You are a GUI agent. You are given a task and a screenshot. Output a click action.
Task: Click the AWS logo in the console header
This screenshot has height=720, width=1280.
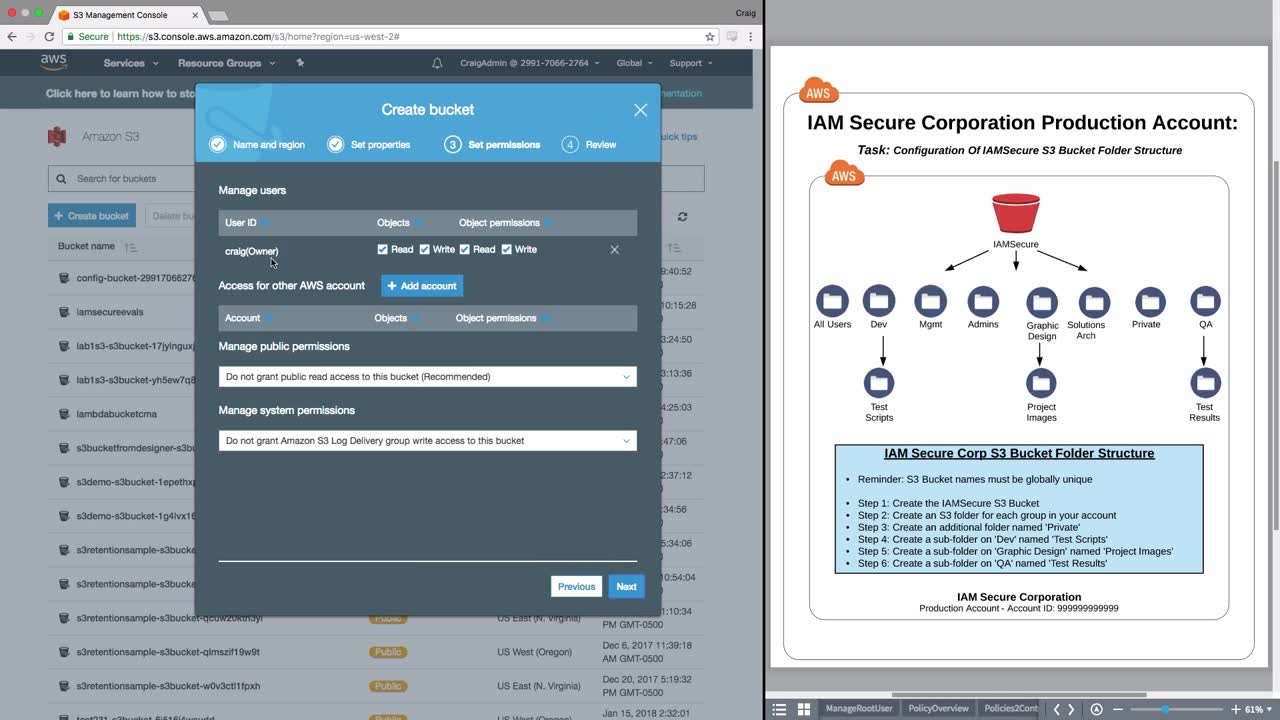[x=54, y=62]
